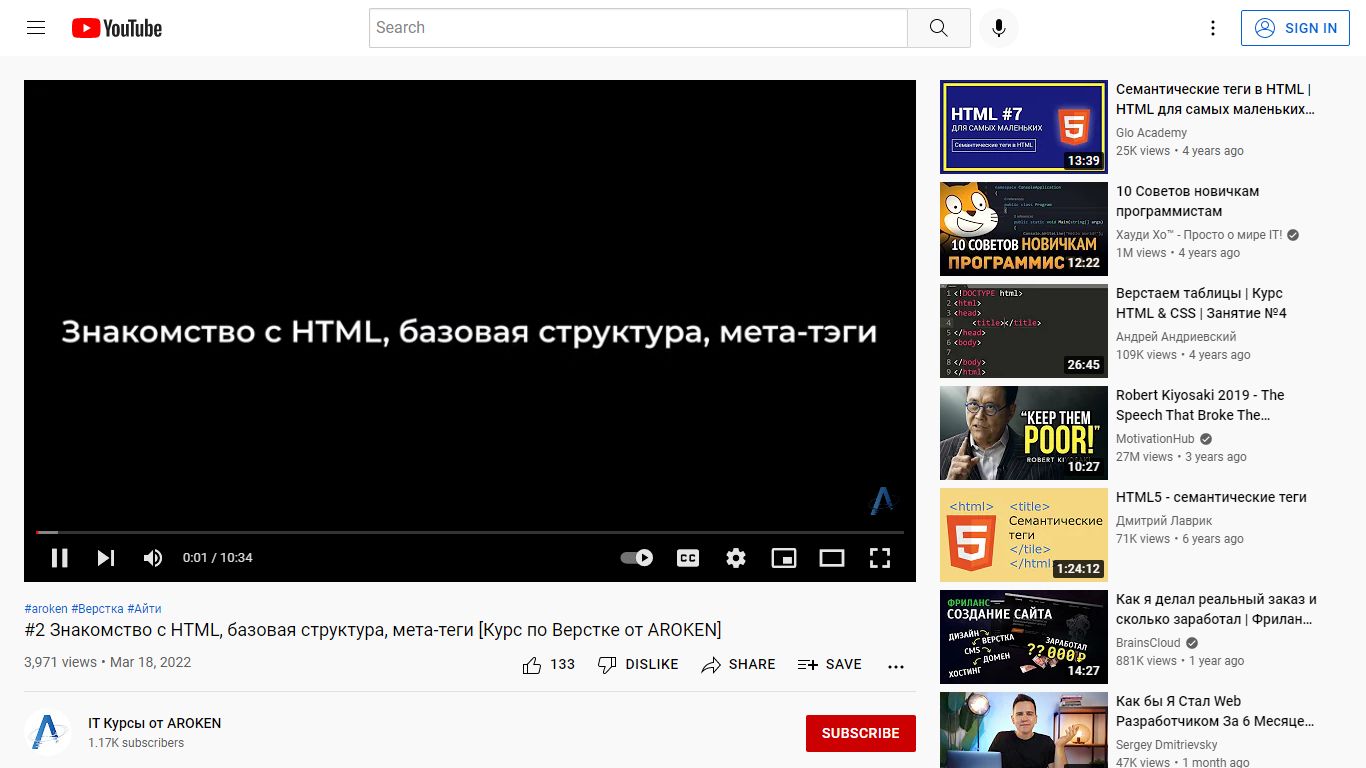Click the 1.17K subscribers text
Image resolution: width=1366 pixels, height=768 pixels.
[136, 743]
